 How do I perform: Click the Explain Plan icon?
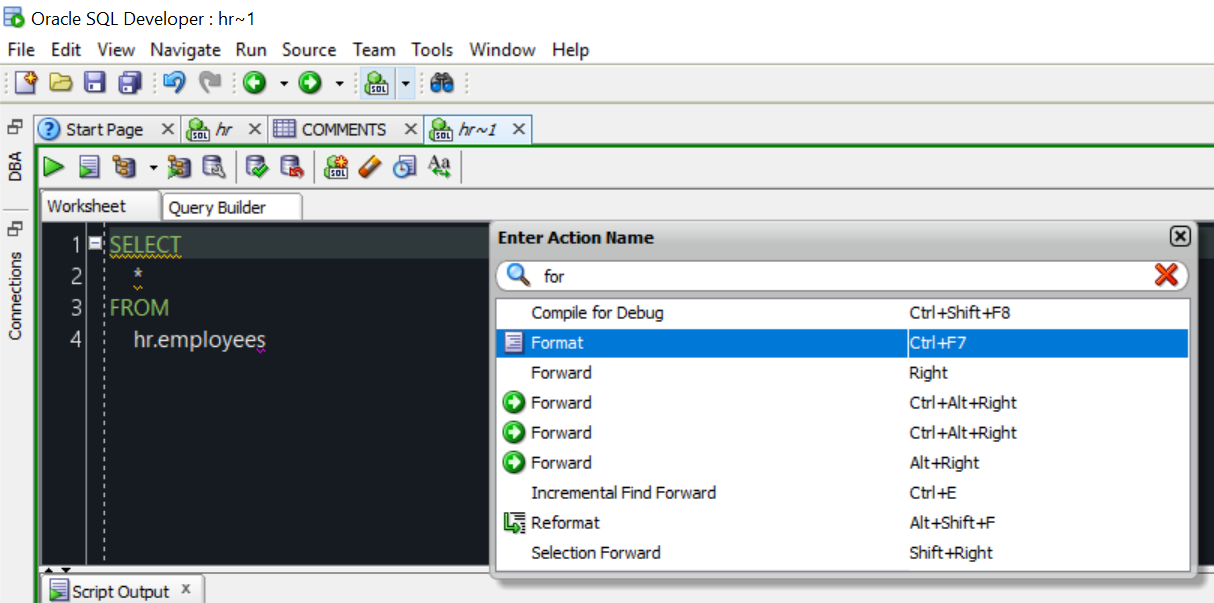(x=124, y=166)
